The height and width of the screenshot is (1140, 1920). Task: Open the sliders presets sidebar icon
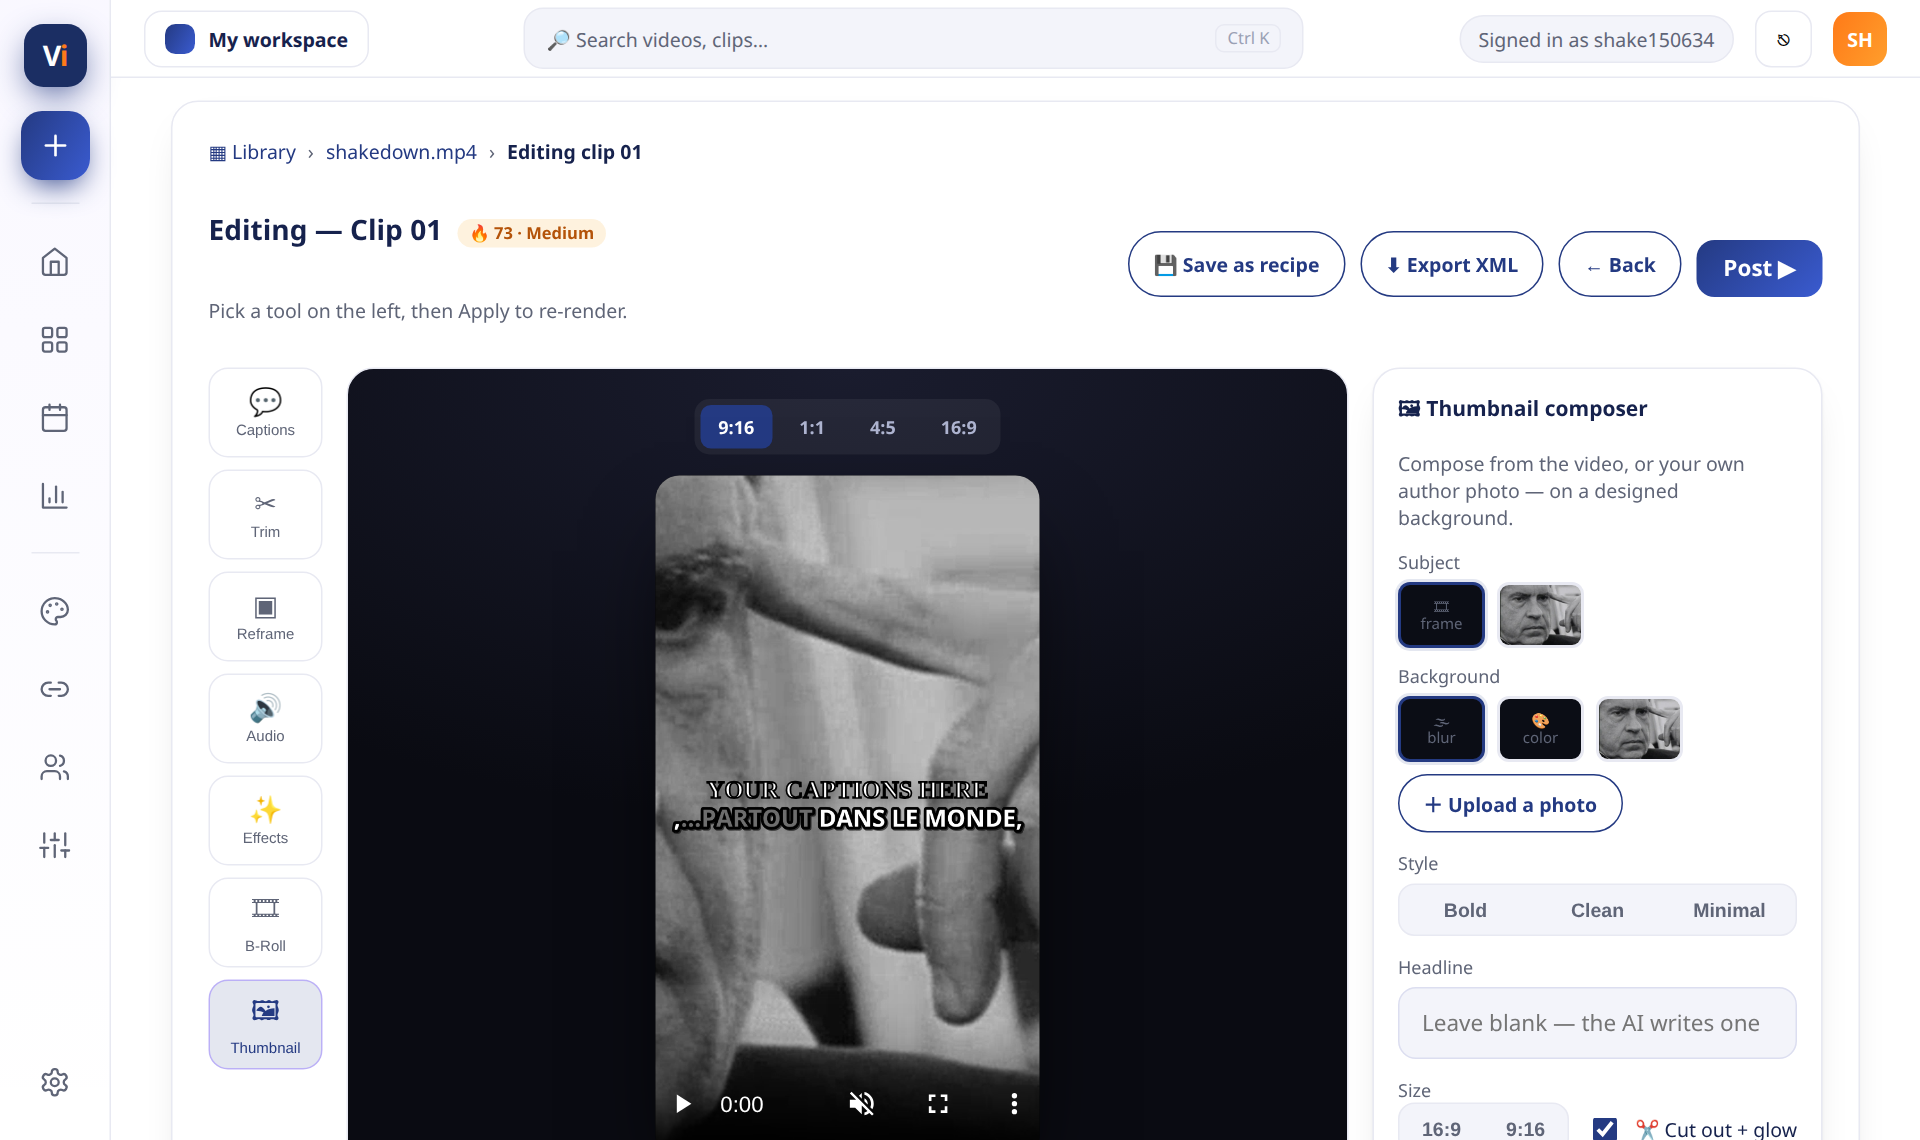point(55,845)
